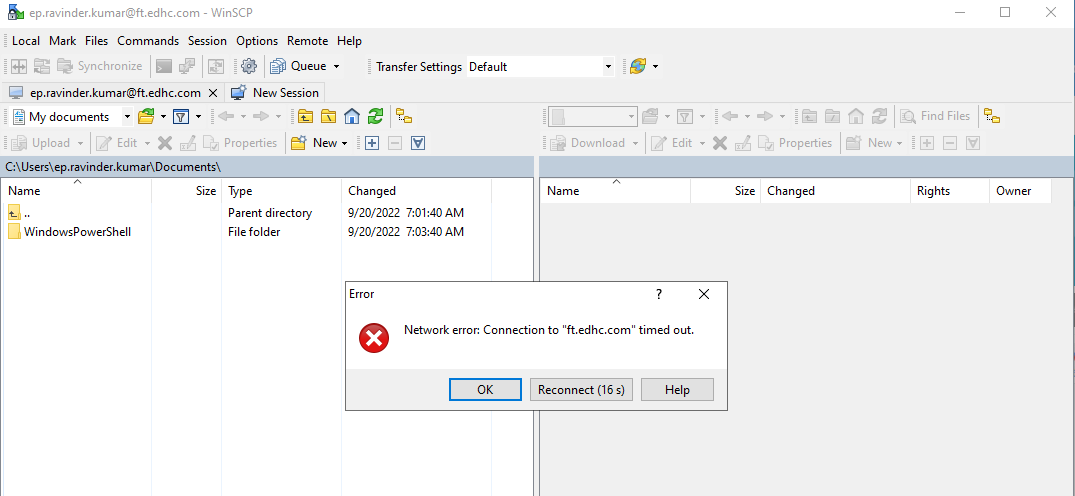Open the local Filter files icon
This screenshot has height=496, width=1075.
(x=181, y=116)
